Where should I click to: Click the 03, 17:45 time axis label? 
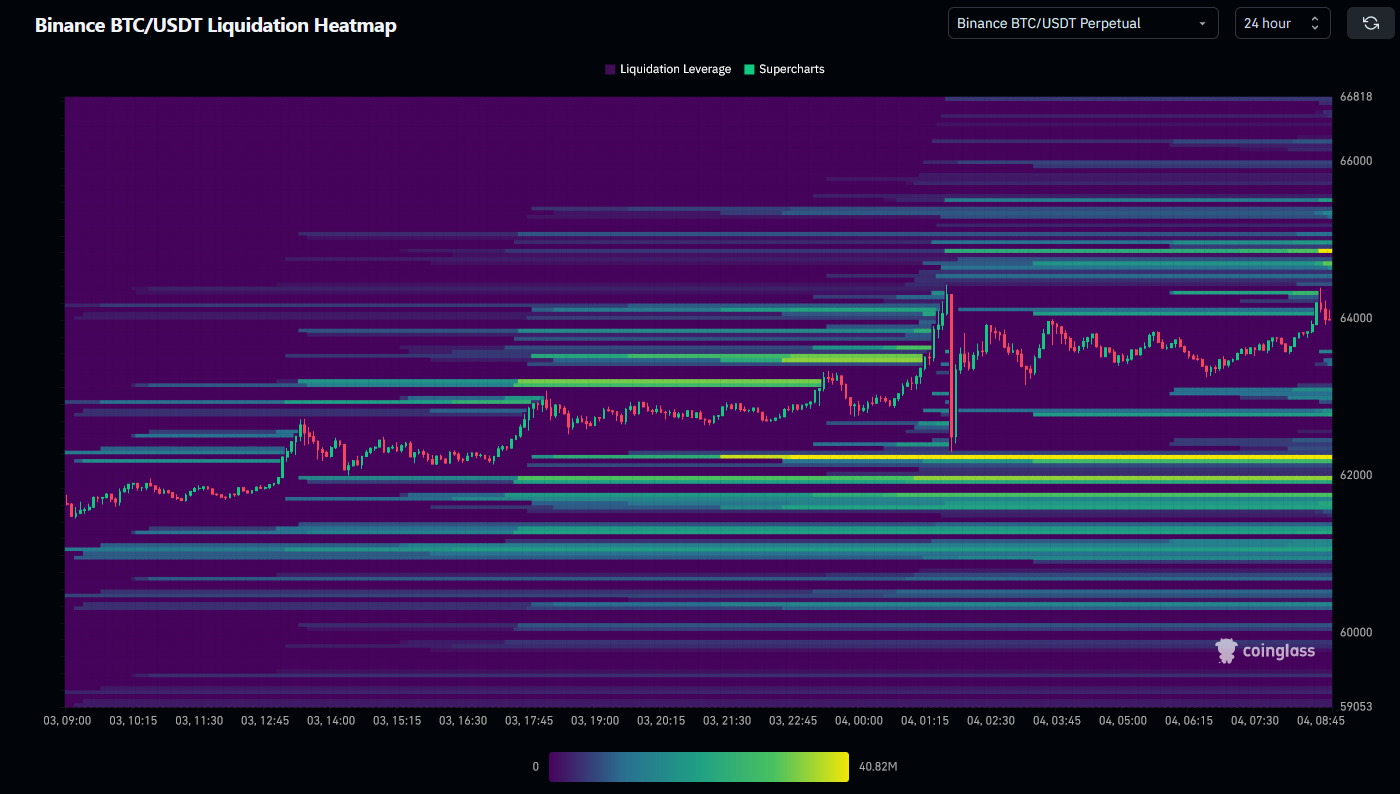point(529,720)
